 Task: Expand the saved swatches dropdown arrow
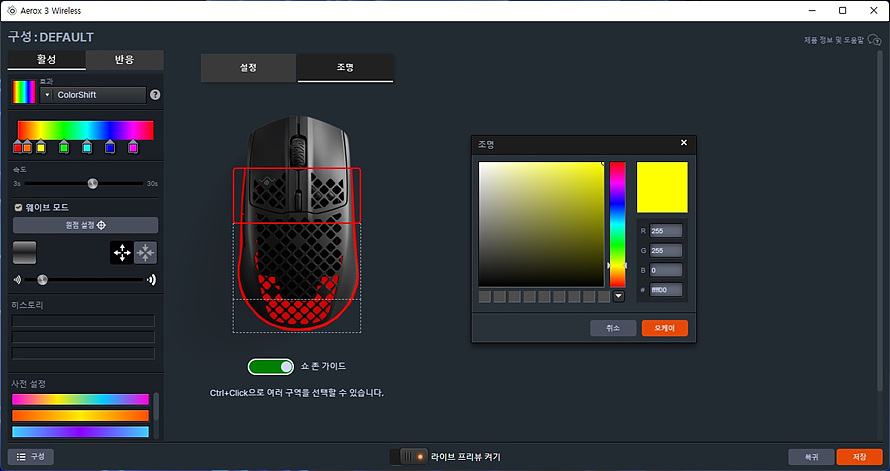pos(619,296)
